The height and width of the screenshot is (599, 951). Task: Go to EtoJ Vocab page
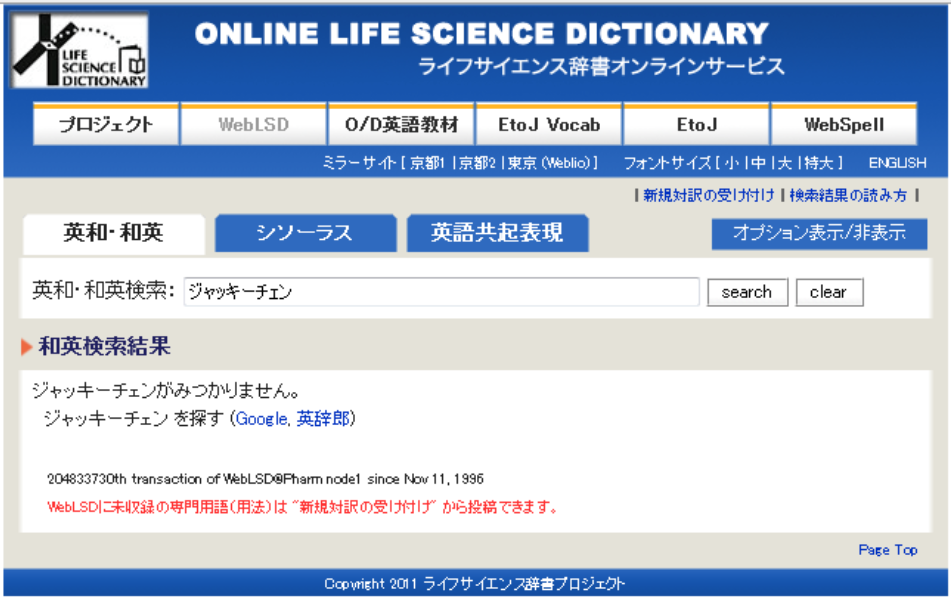549,125
